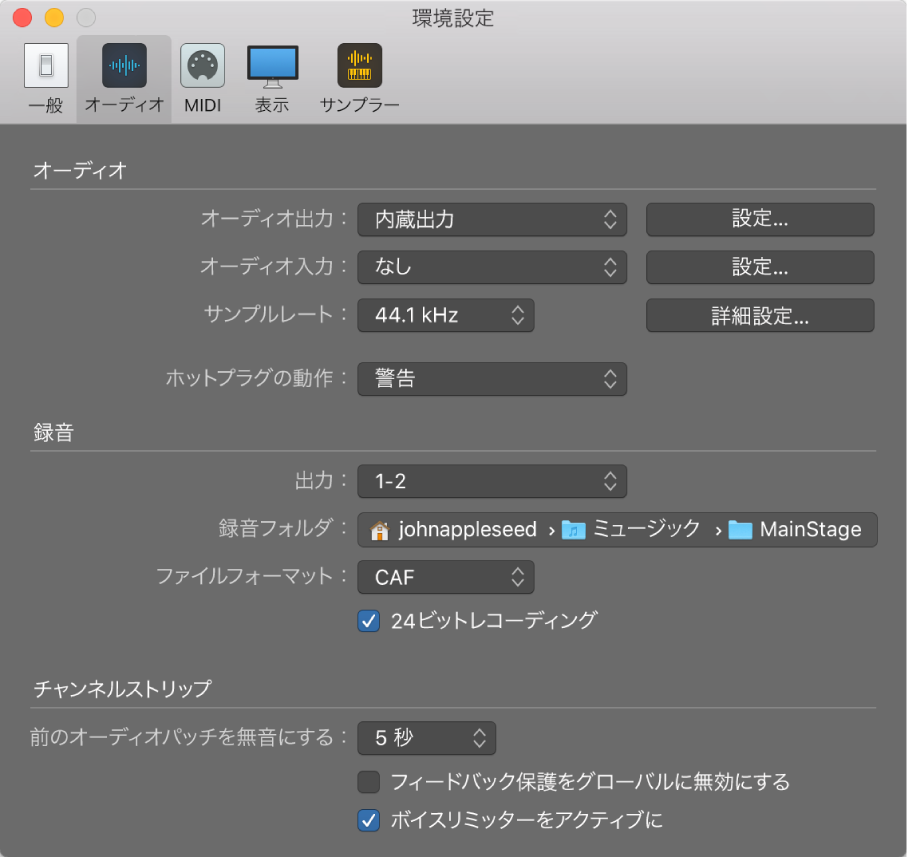907x859 pixels.
Task: Open the ホットプラグの動作 dropdown
Action: coord(491,379)
